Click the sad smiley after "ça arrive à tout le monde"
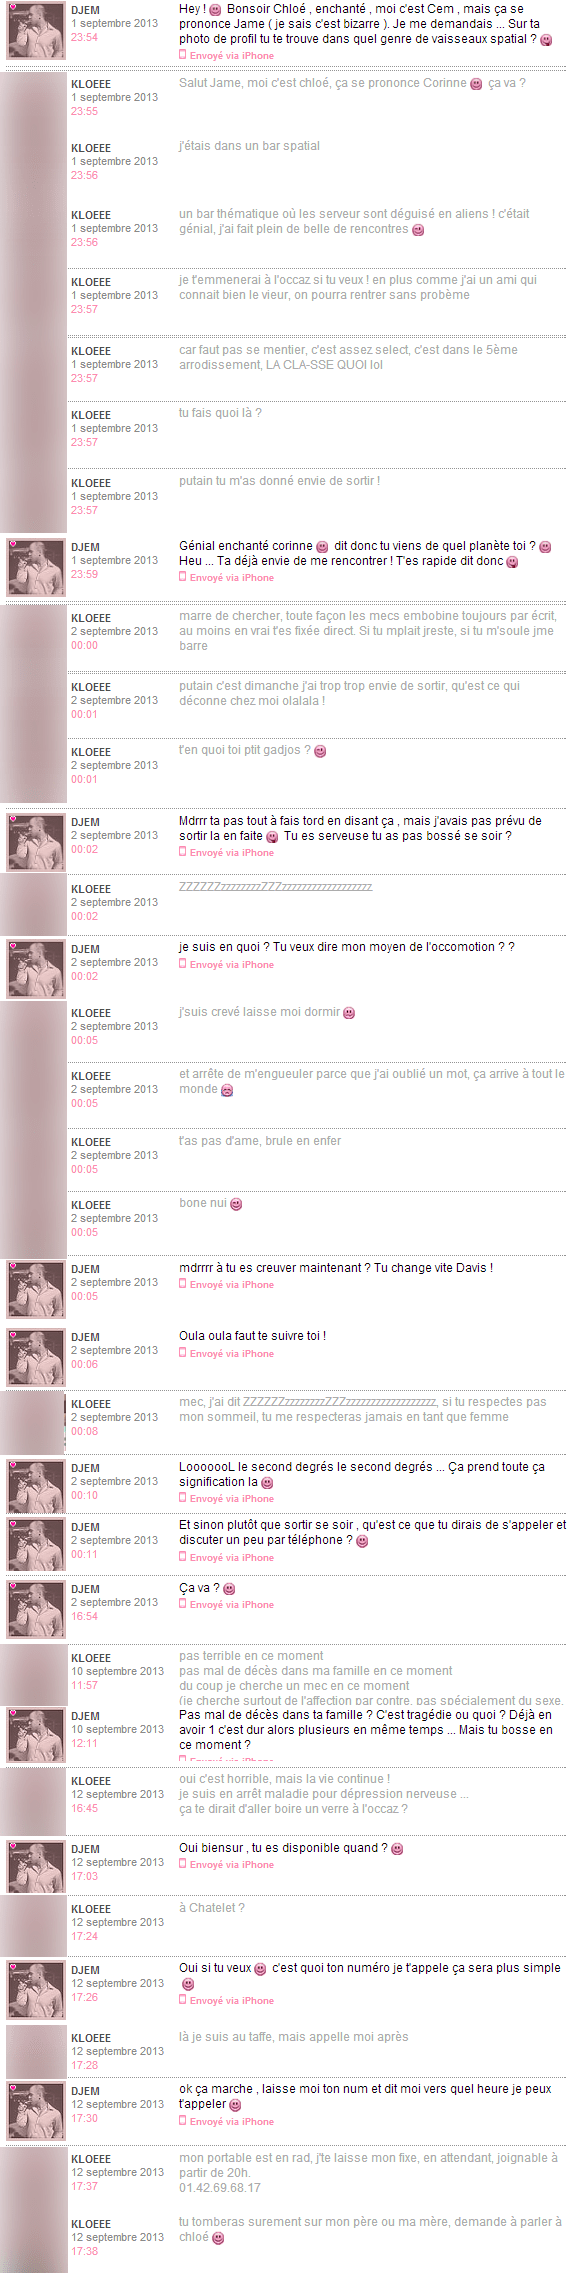 point(227,1090)
